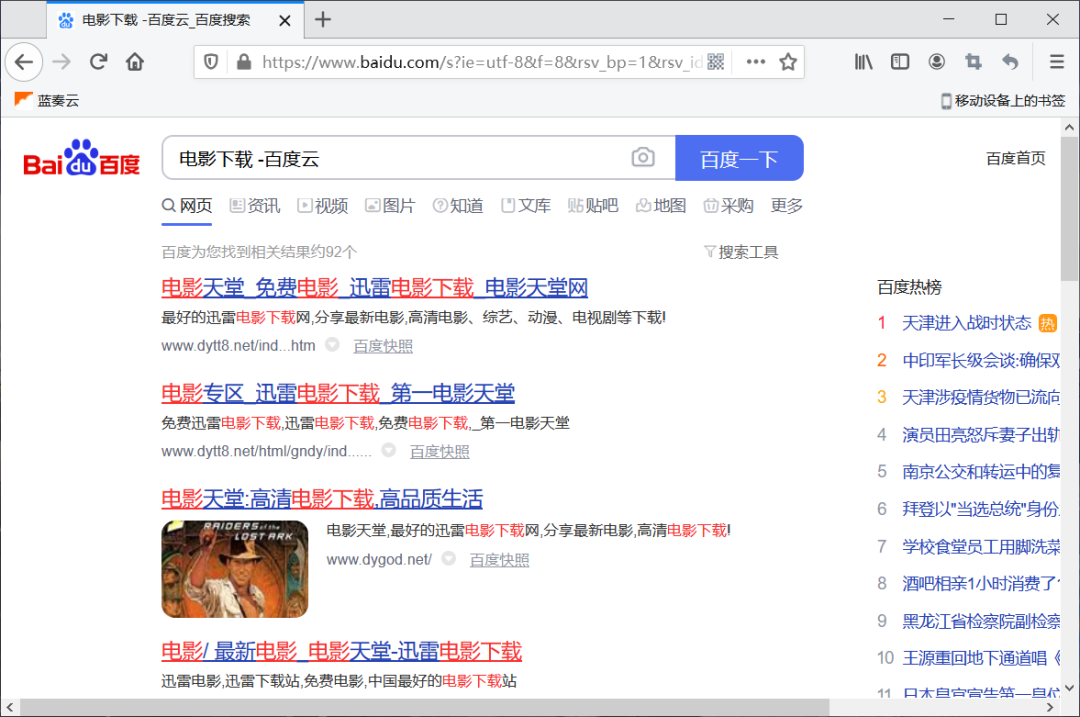1080x717 pixels.
Task: Click the Home icon
Action: pyautogui.click(x=135, y=61)
